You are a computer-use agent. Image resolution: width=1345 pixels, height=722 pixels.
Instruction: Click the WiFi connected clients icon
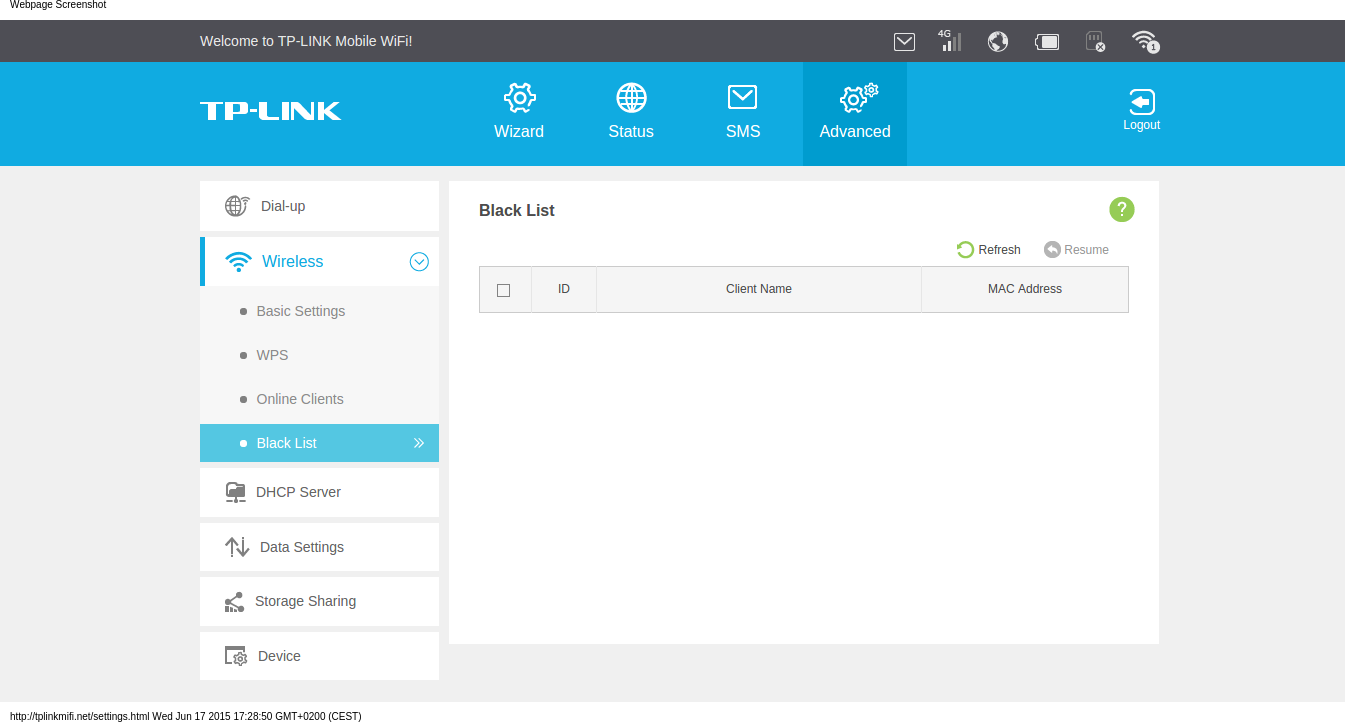[1145, 41]
